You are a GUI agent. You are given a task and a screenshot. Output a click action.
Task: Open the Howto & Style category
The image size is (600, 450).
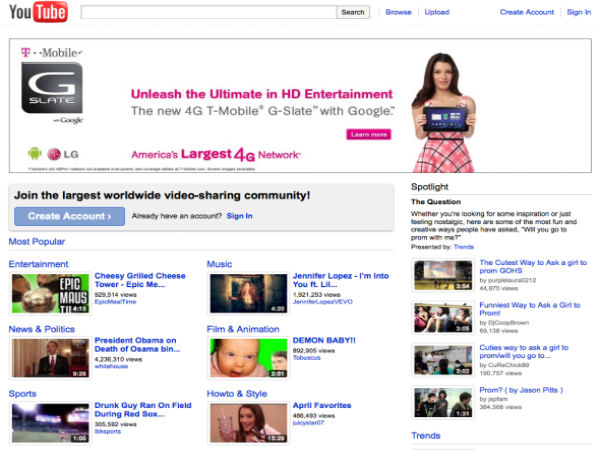click(237, 394)
